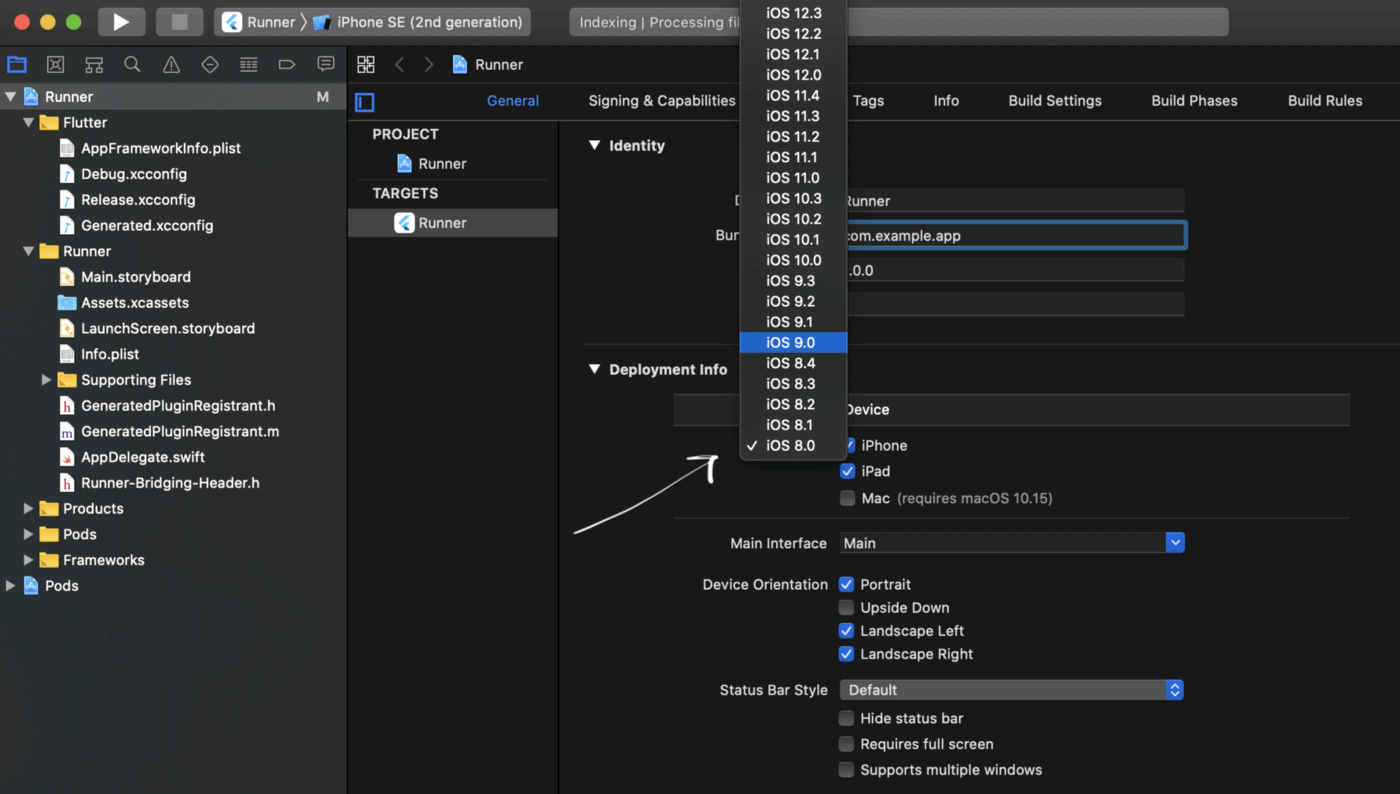Select the Runner target under TARGETS

452,223
